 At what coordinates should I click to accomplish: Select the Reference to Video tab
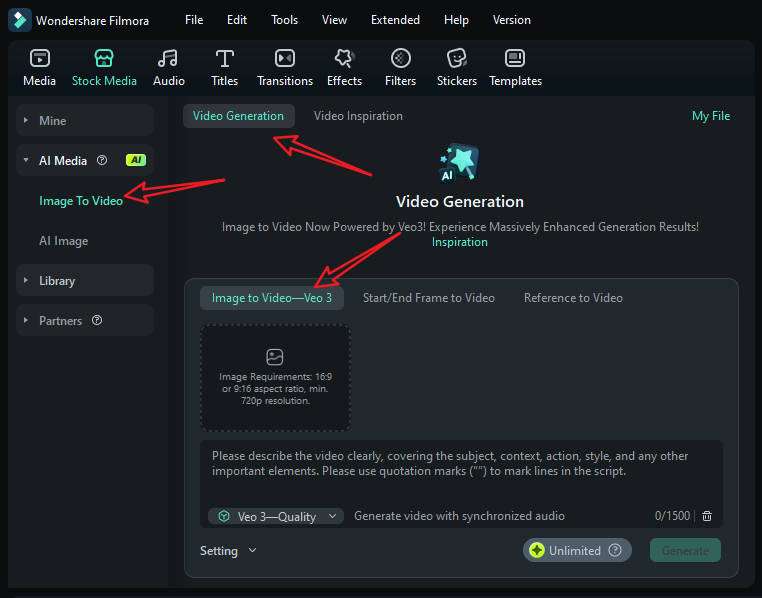pyautogui.click(x=573, y=298)
